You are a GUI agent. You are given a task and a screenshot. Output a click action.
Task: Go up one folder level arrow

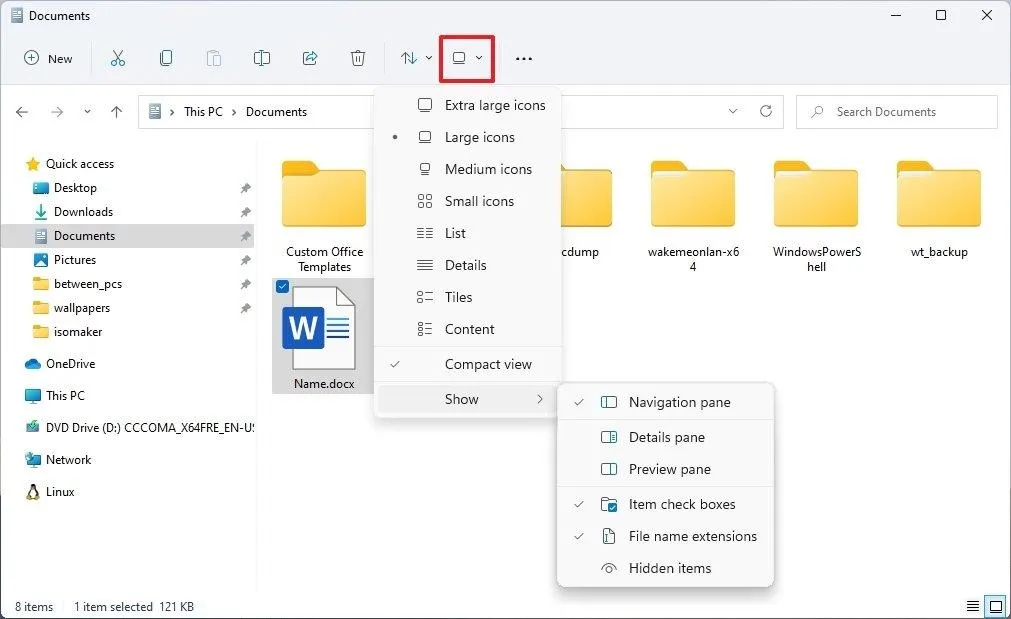pyautogui.click(x=116, y=112)
